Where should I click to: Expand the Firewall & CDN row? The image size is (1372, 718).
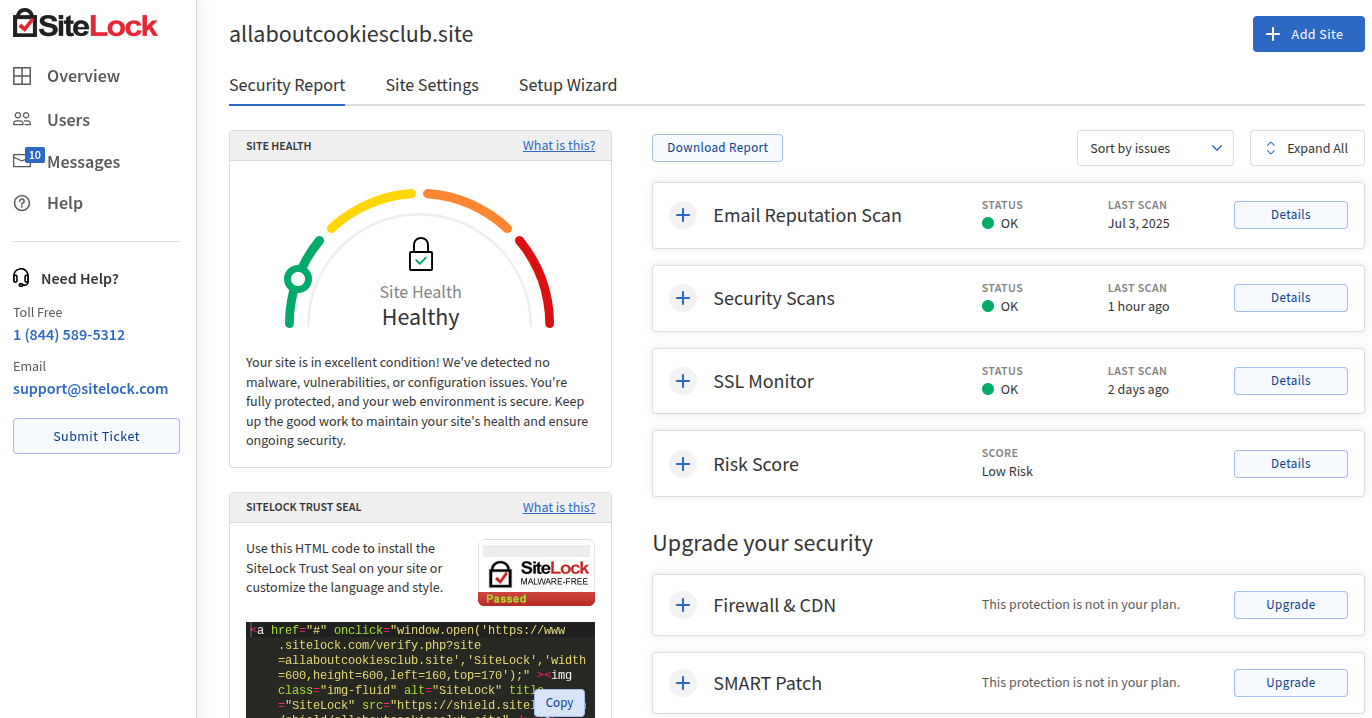pos(683,605)
